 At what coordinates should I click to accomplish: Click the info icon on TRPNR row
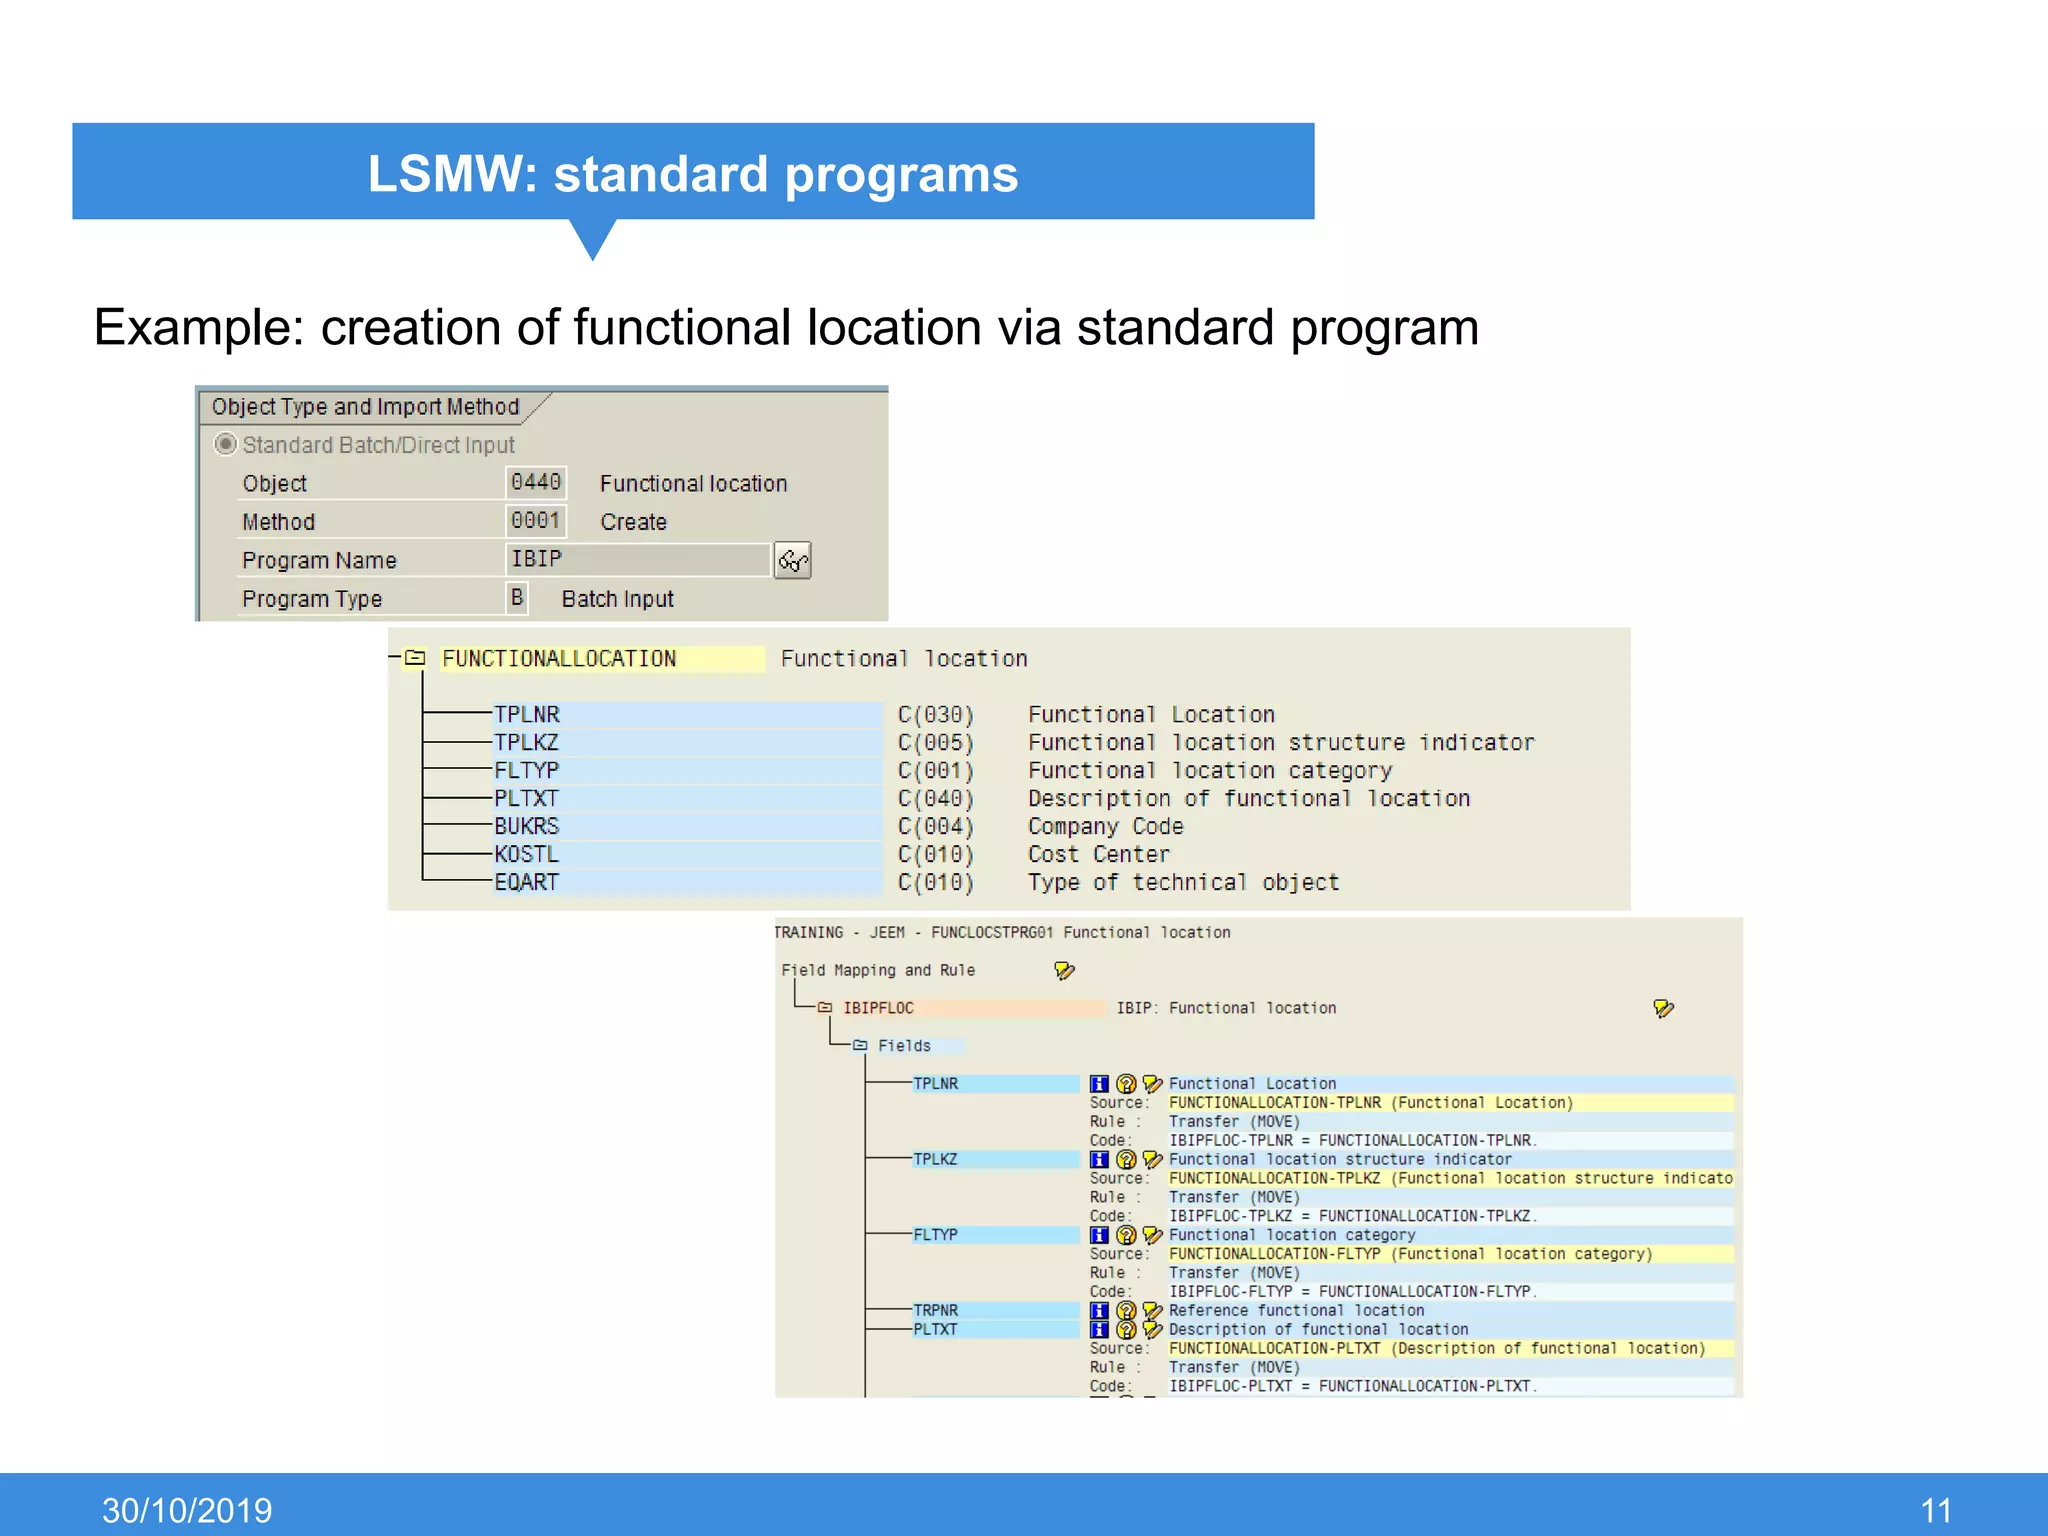click(1099, 1311)
